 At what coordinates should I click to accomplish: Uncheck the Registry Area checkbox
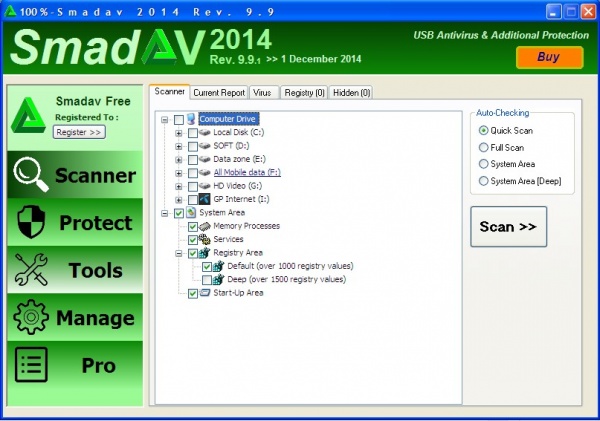[193, 253]
